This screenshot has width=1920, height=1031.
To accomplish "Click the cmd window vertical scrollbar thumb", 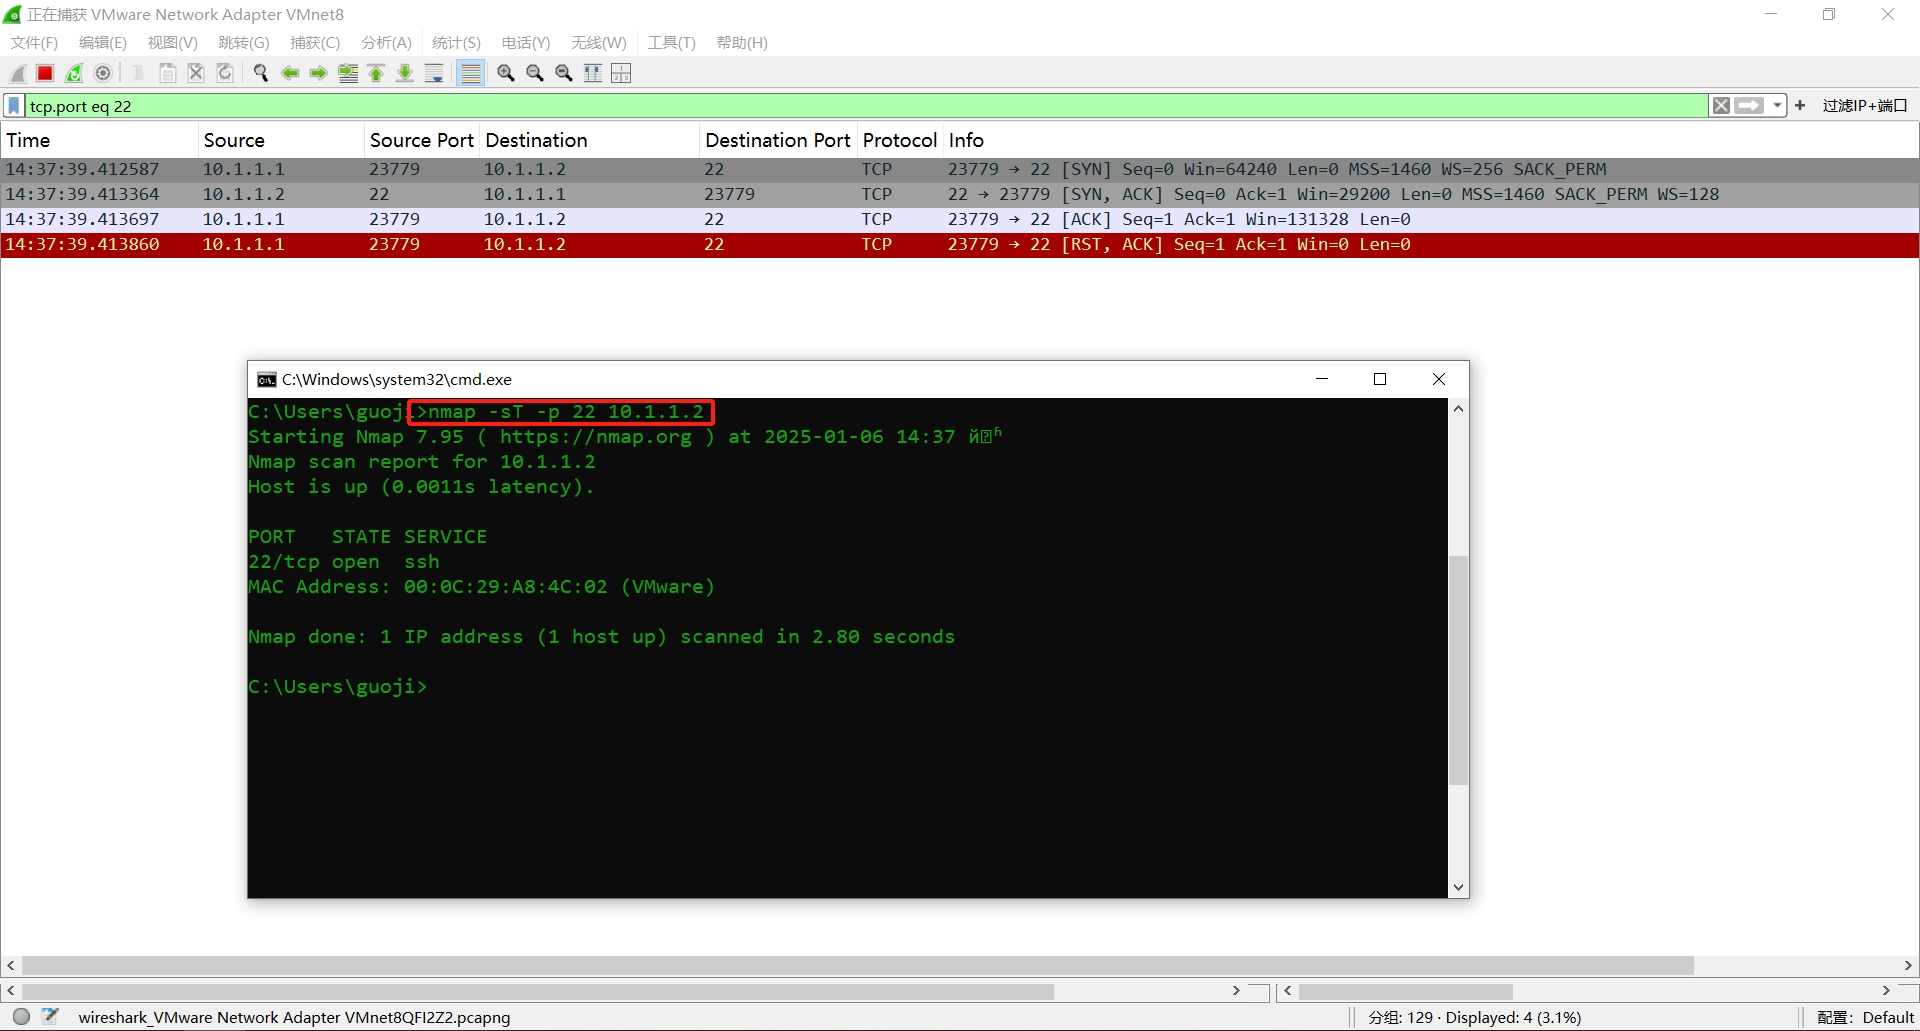I will tap(1458, 670).
